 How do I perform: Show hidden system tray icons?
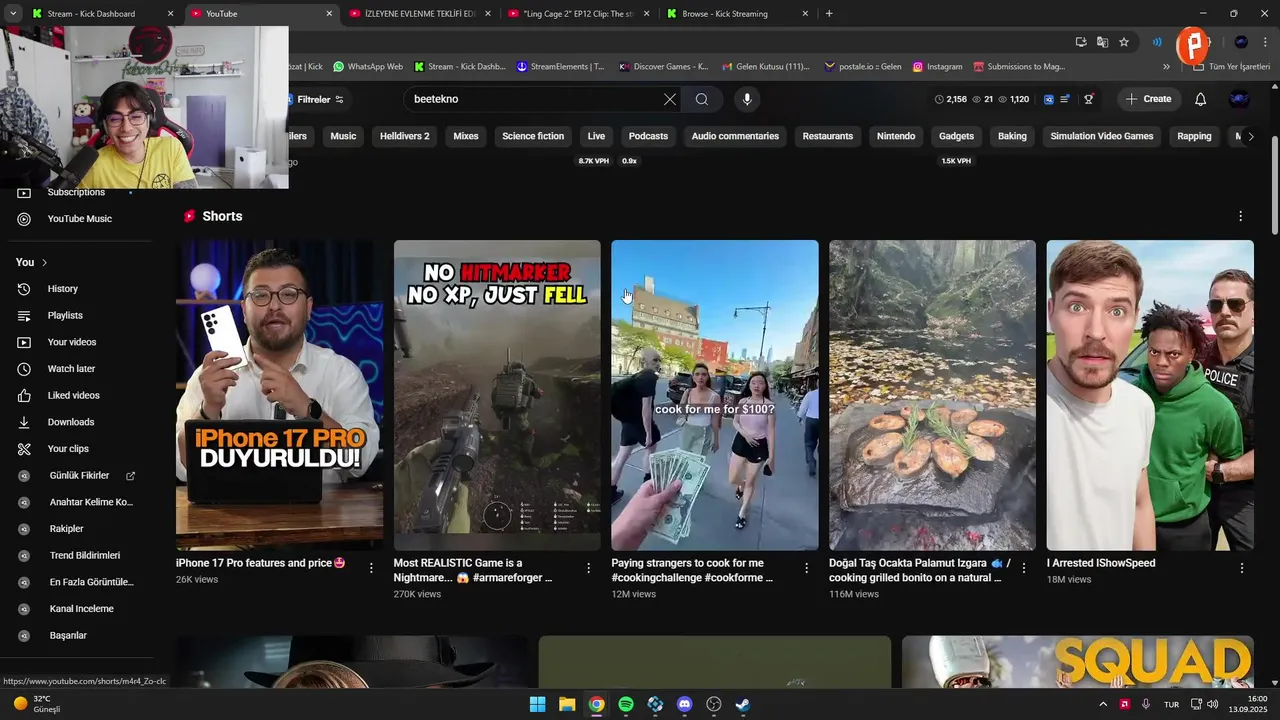(1103, 704)
